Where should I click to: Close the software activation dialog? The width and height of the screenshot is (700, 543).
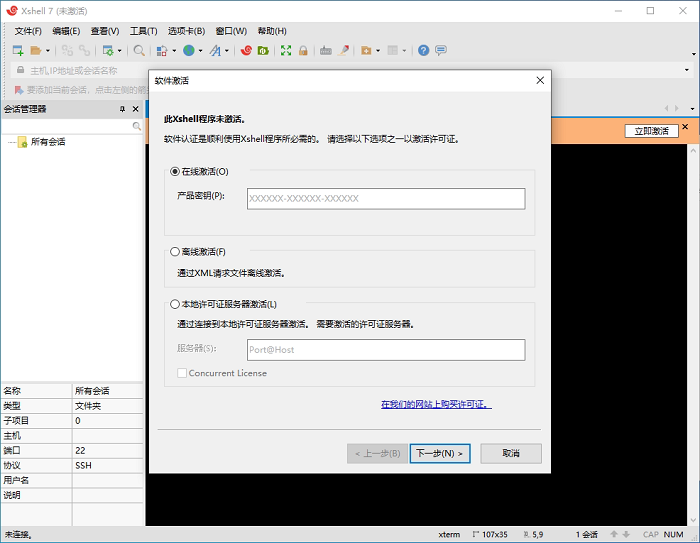pyautogui.click(x=540, y=80)
